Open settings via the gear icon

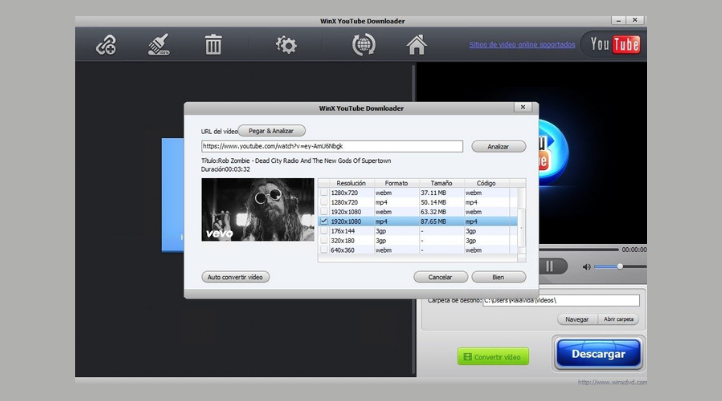tap(286, 45)
